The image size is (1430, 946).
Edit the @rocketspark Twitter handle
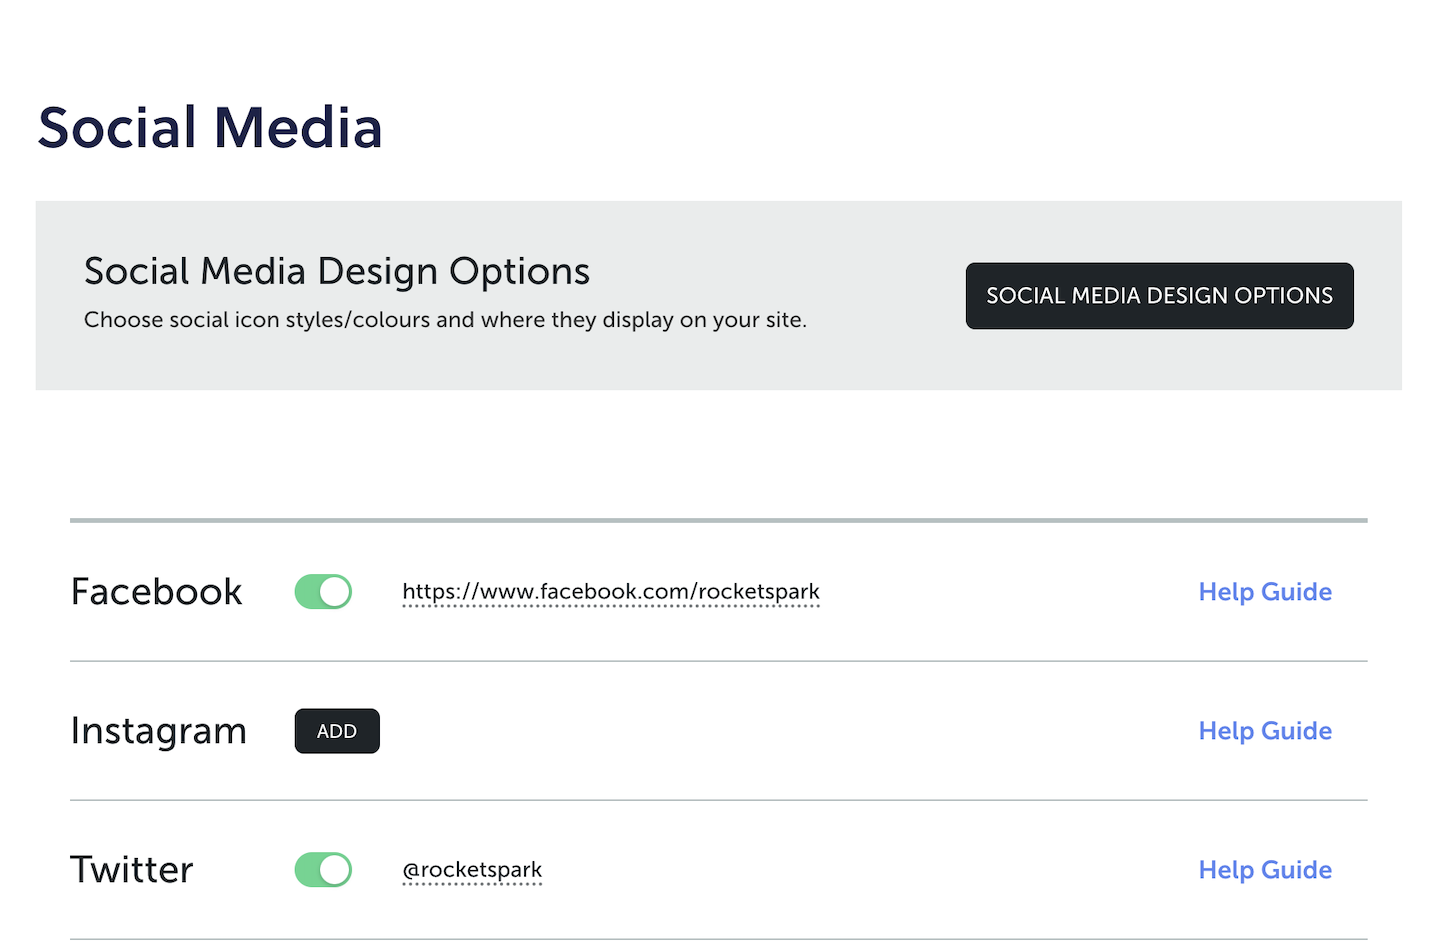(472, 870)
